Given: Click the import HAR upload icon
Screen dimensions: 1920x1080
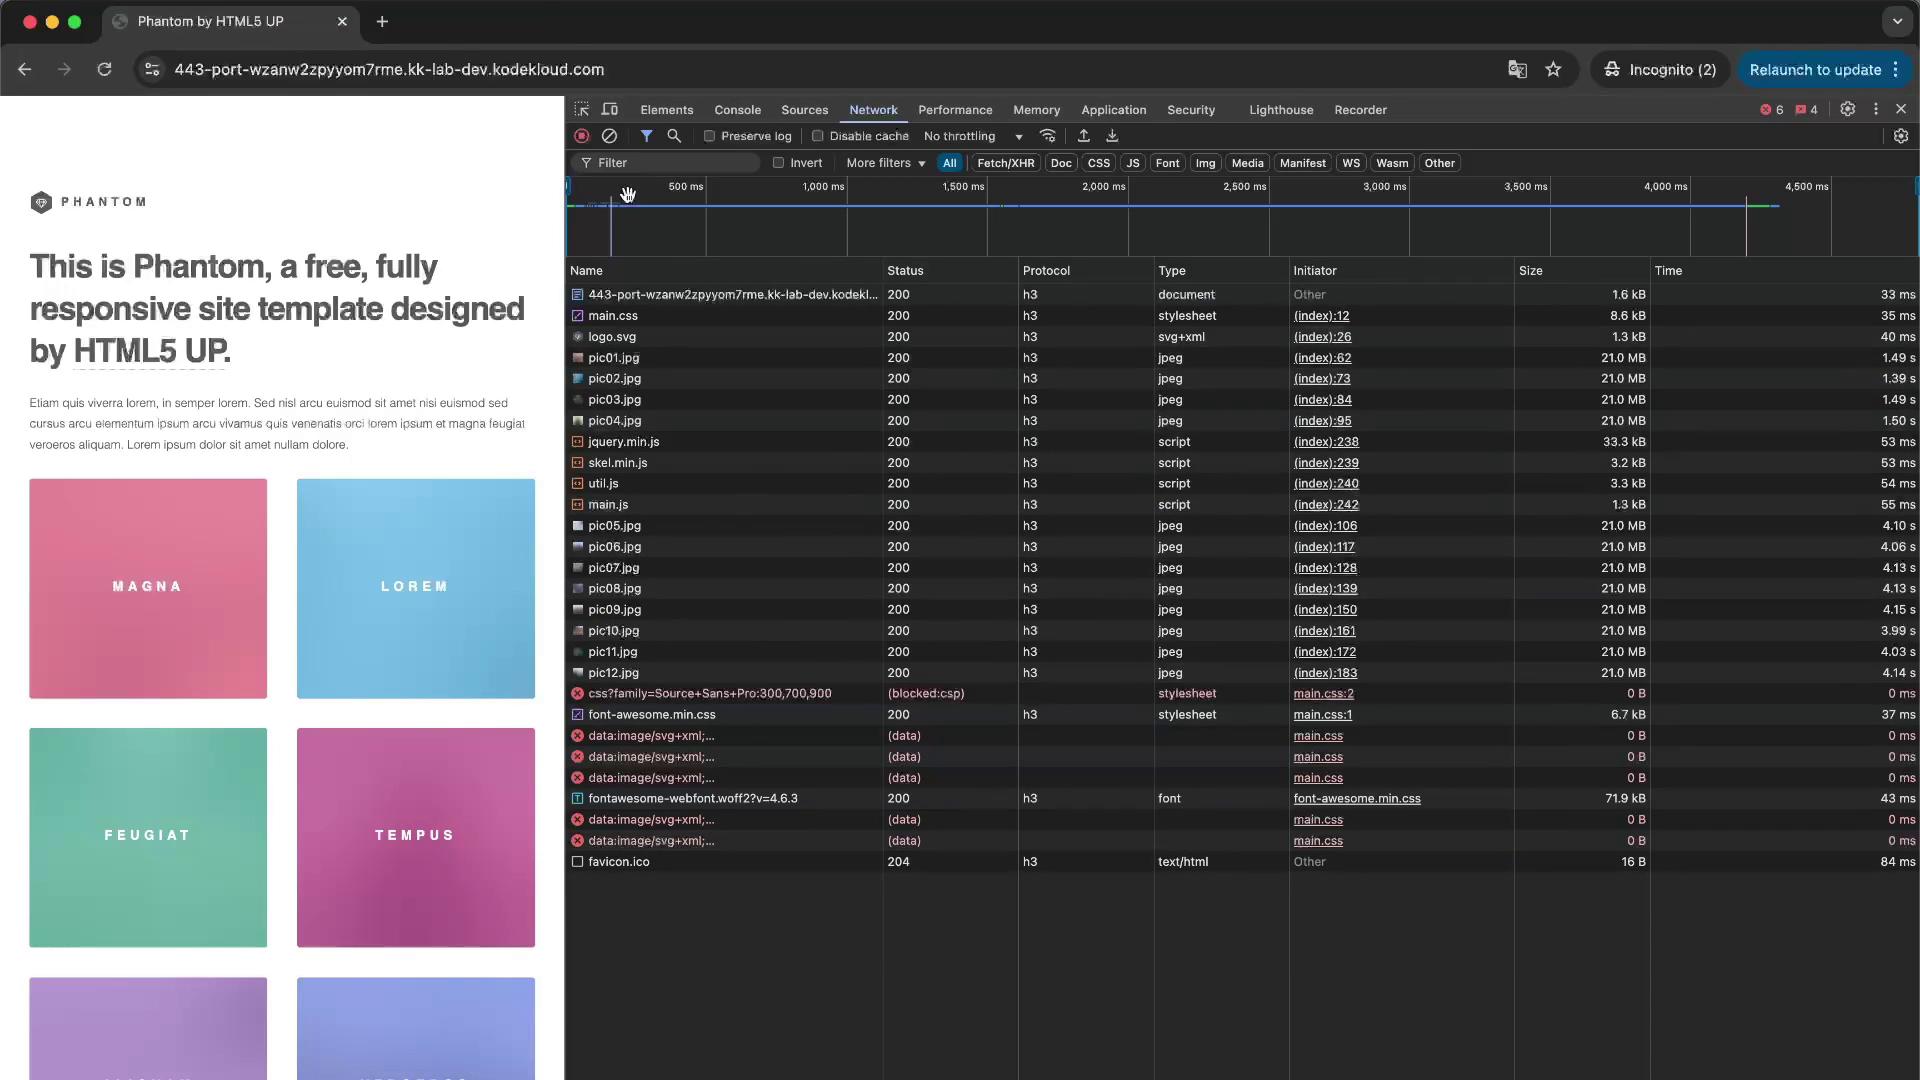Looking at the screenshot, I should tap(1083, 136).
